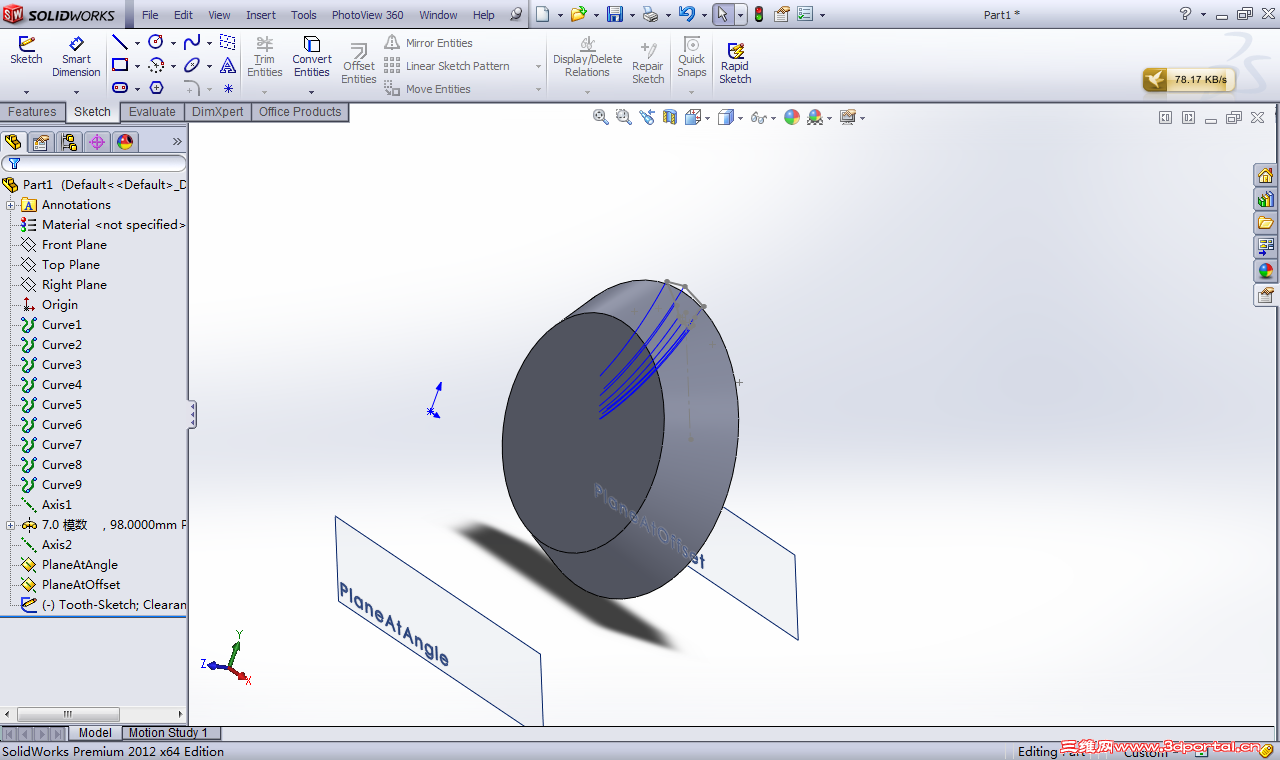Click the Edit Appearance color ball
Screen dimensions: 1280x760
click(792, 117)
